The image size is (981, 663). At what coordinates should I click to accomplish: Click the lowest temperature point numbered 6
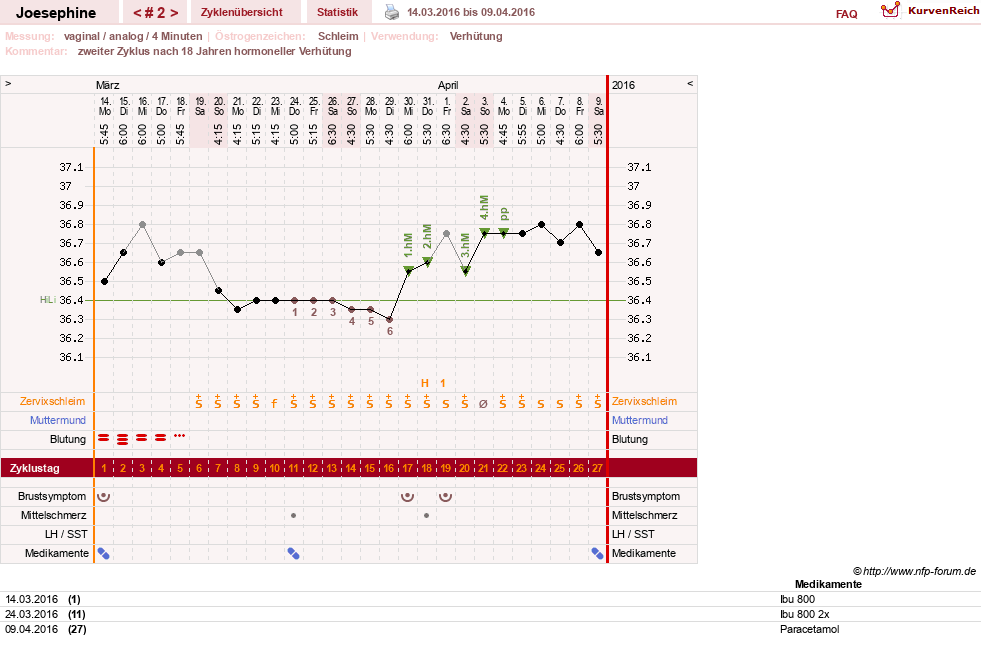click(389, 320)
